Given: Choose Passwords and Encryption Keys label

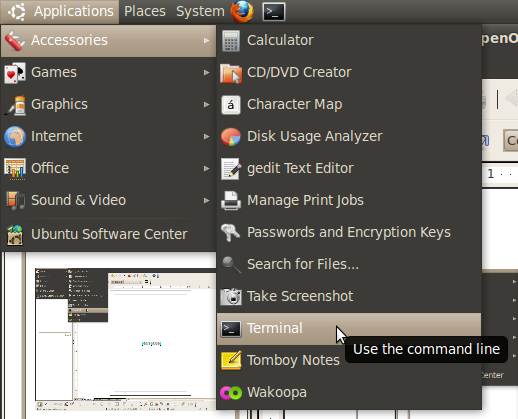Looking at the screenshot, I should click(x=349, y=232).
